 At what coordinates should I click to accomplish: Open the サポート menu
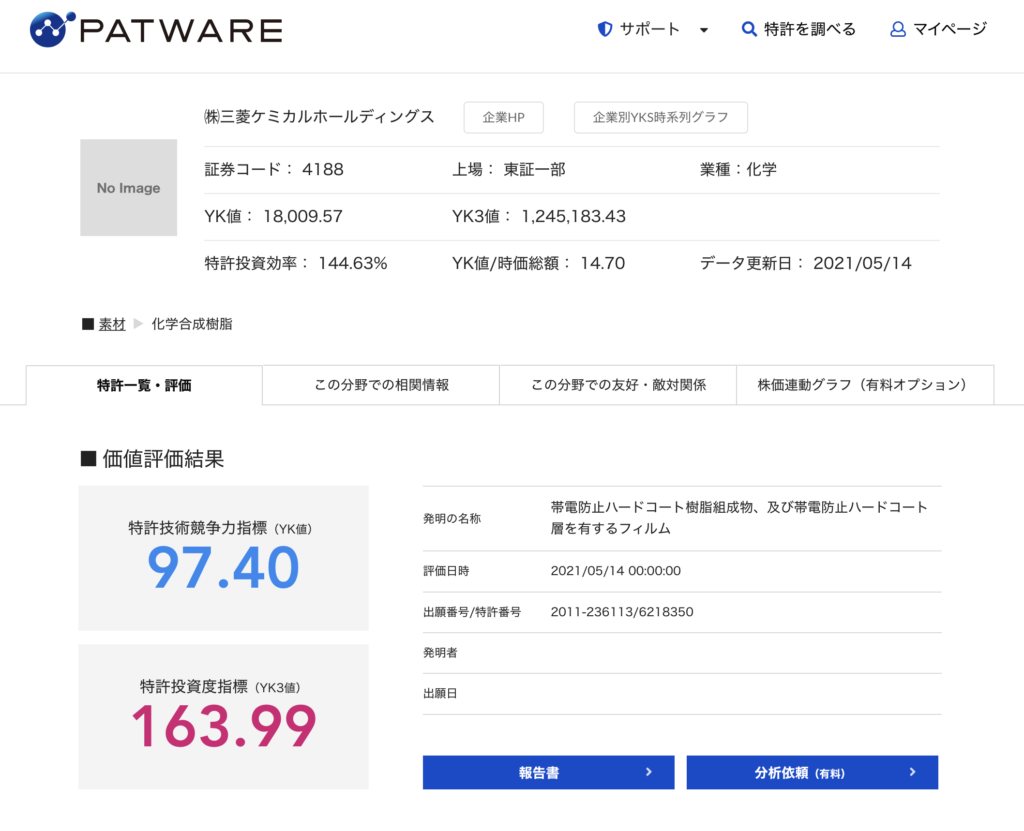pos(652,29)
